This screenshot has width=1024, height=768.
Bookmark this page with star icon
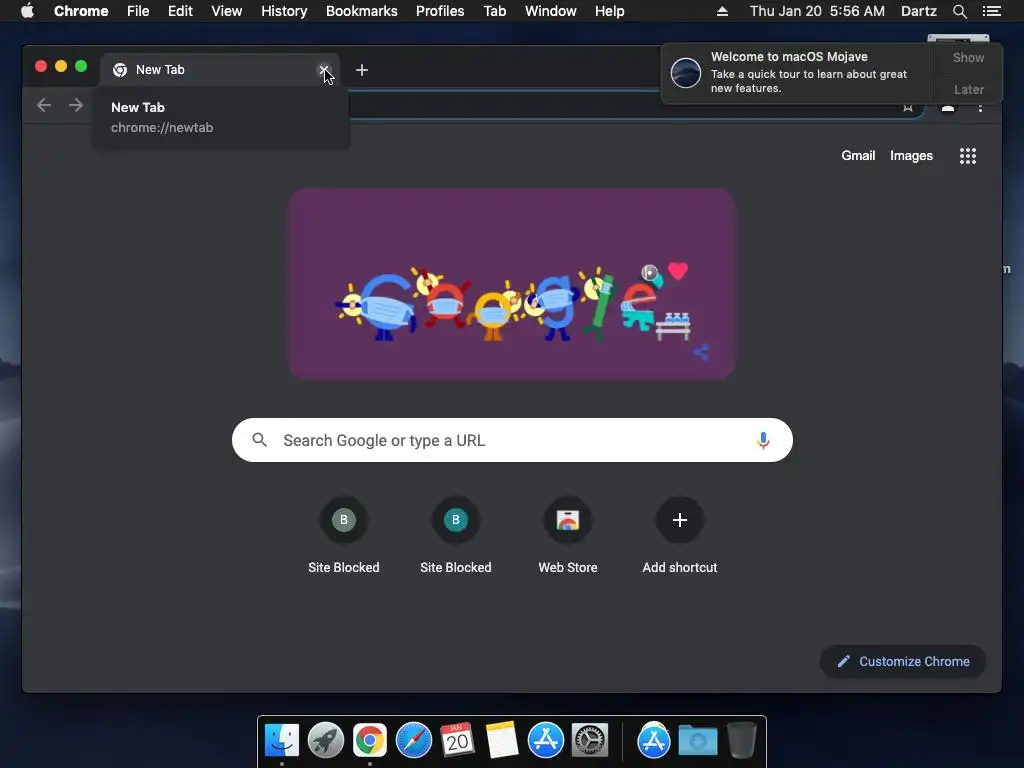click(x=908, y=108)
